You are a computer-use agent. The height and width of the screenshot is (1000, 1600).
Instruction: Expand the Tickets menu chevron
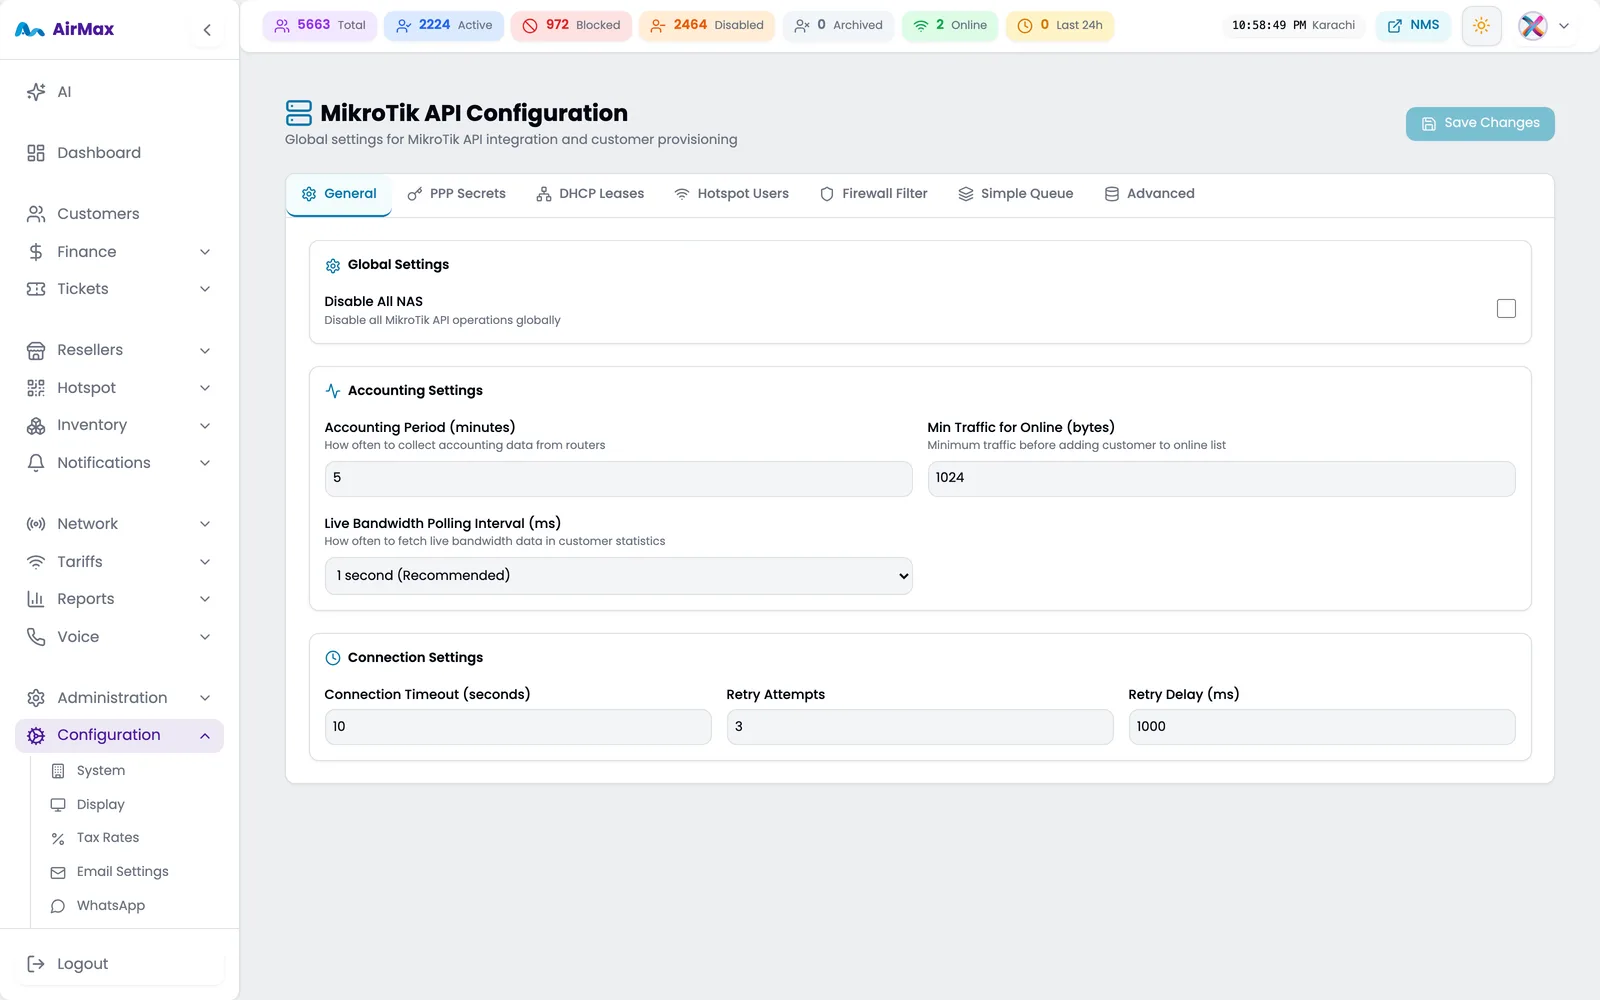tap(205, 289)
